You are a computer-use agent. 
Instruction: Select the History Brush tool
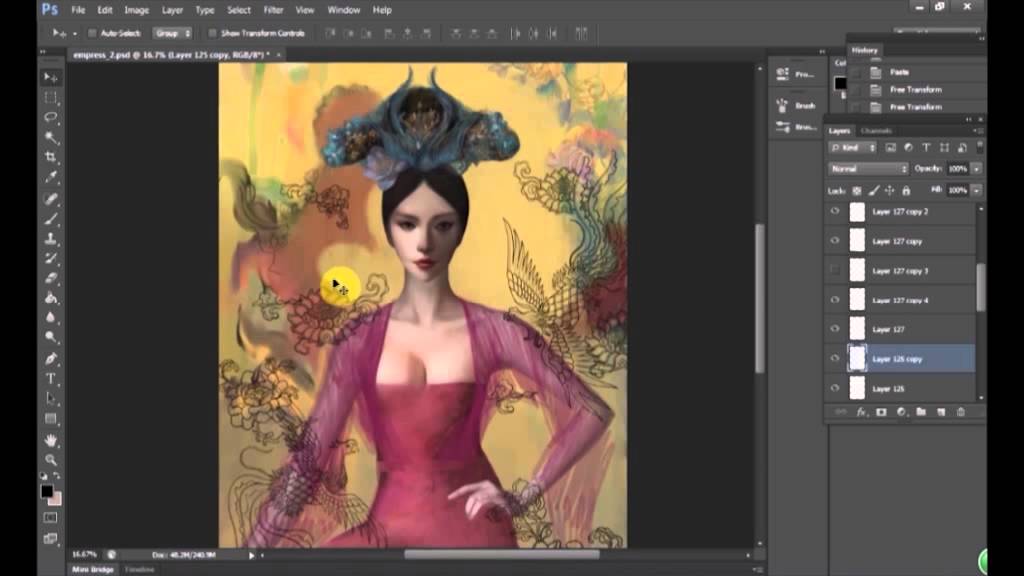click(x=51, y=258)
